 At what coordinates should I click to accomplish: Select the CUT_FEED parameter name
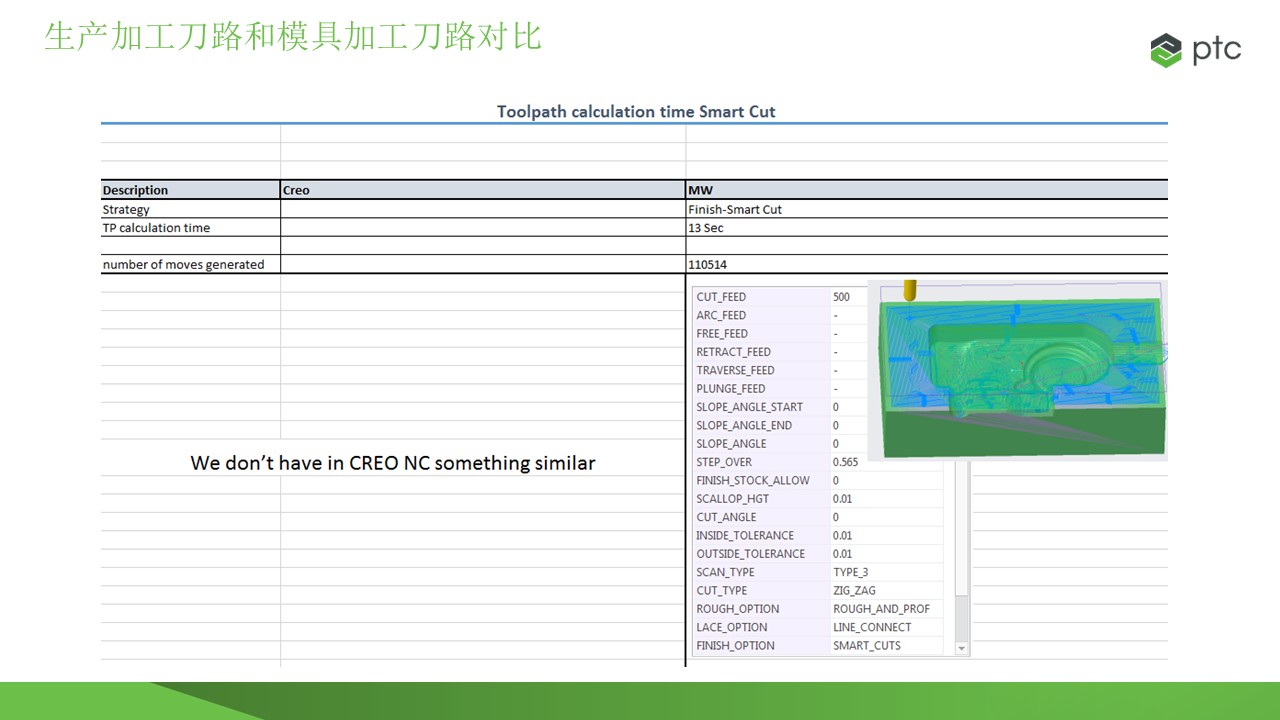721,297
